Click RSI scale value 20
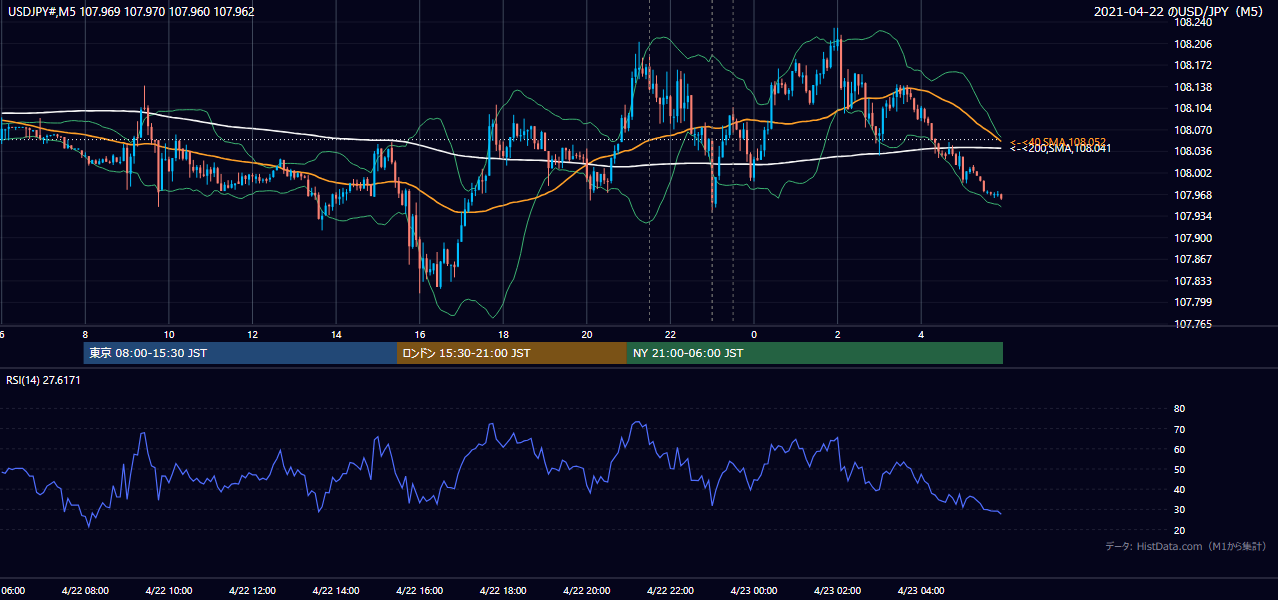The height and width of the screenshot is (600, 1278). click(1179, 530)
